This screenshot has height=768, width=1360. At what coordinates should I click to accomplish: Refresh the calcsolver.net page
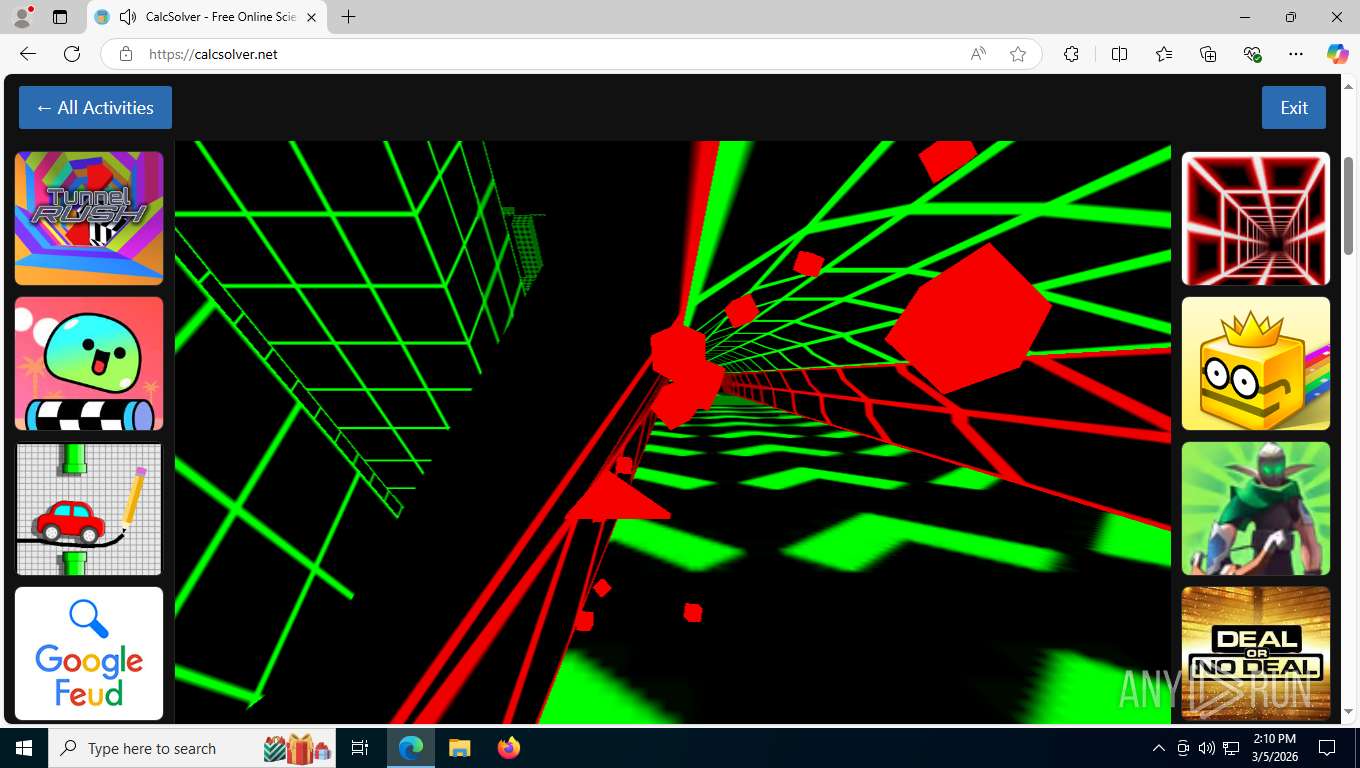72,54
